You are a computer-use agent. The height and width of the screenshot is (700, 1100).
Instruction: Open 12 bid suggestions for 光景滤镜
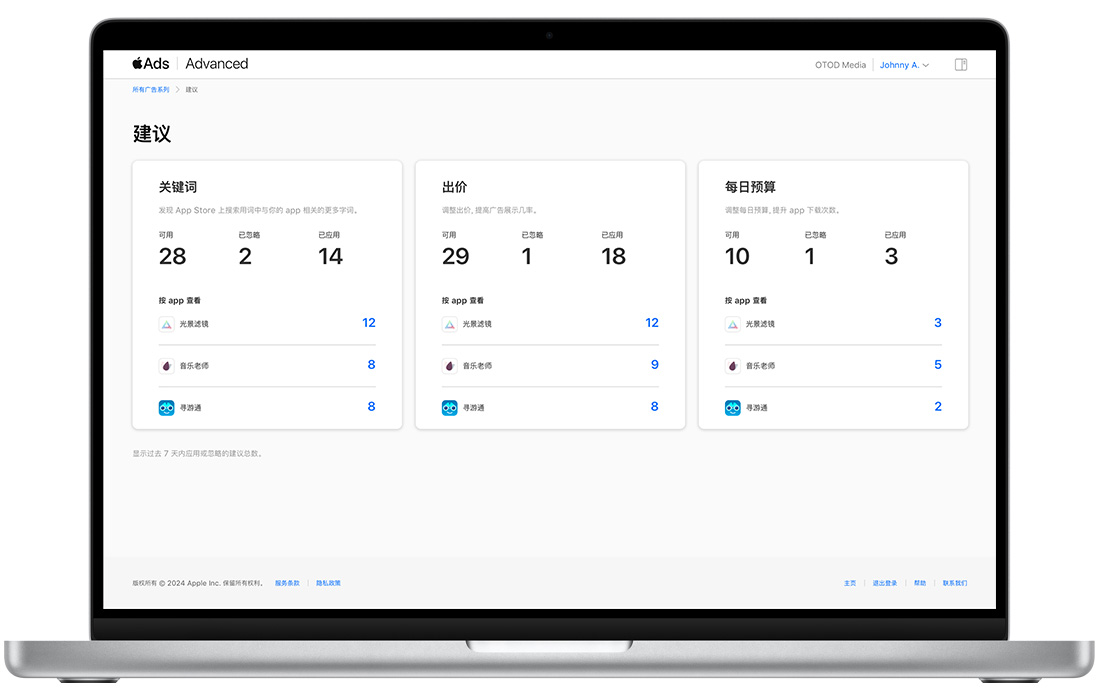click(x=652, y=323)
